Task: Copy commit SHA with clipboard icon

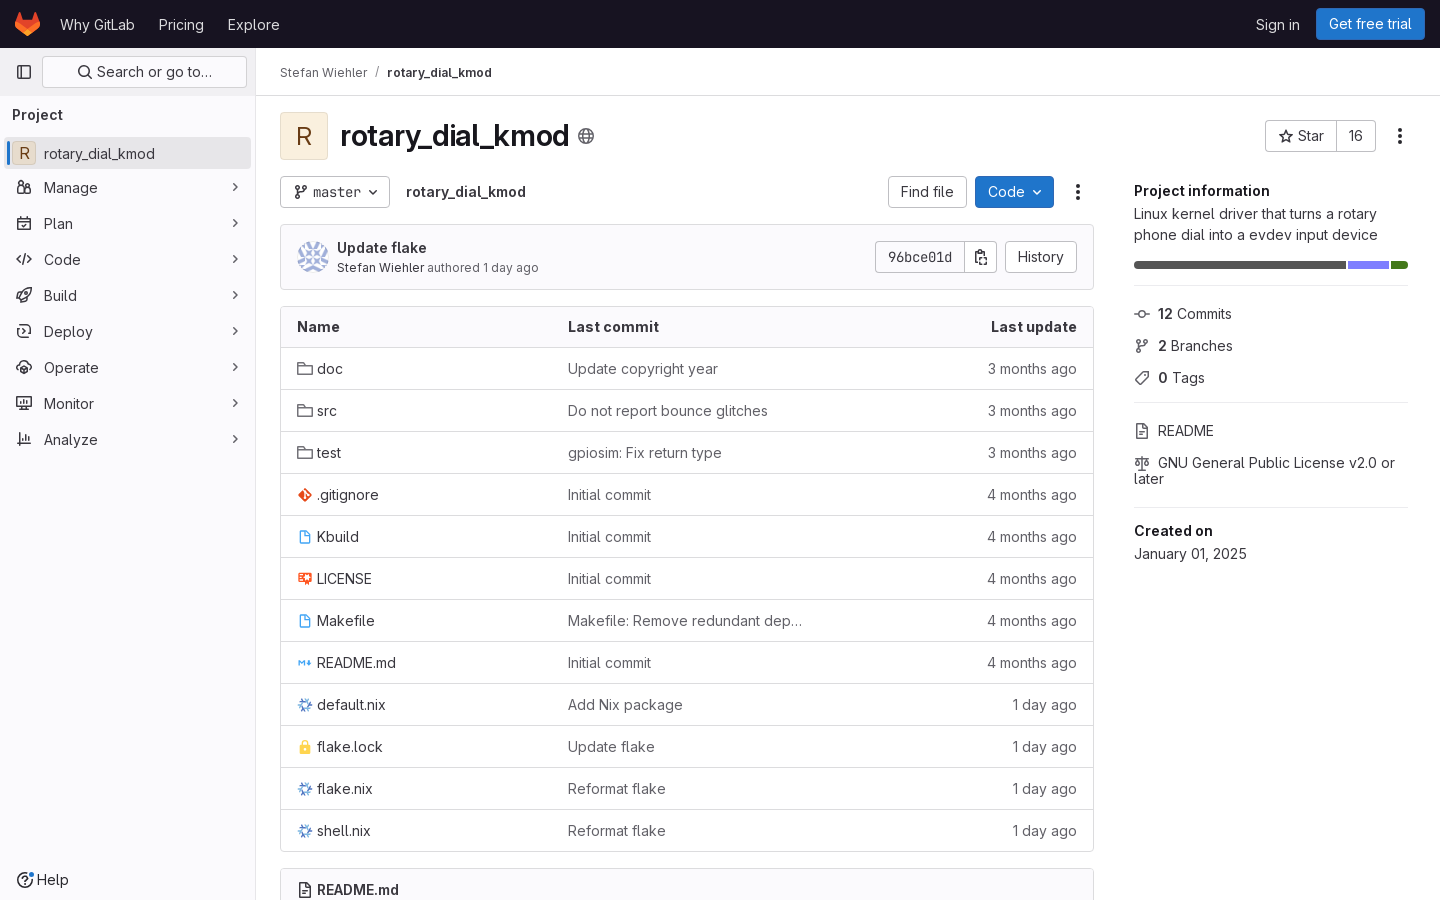Action: (981, 257)
